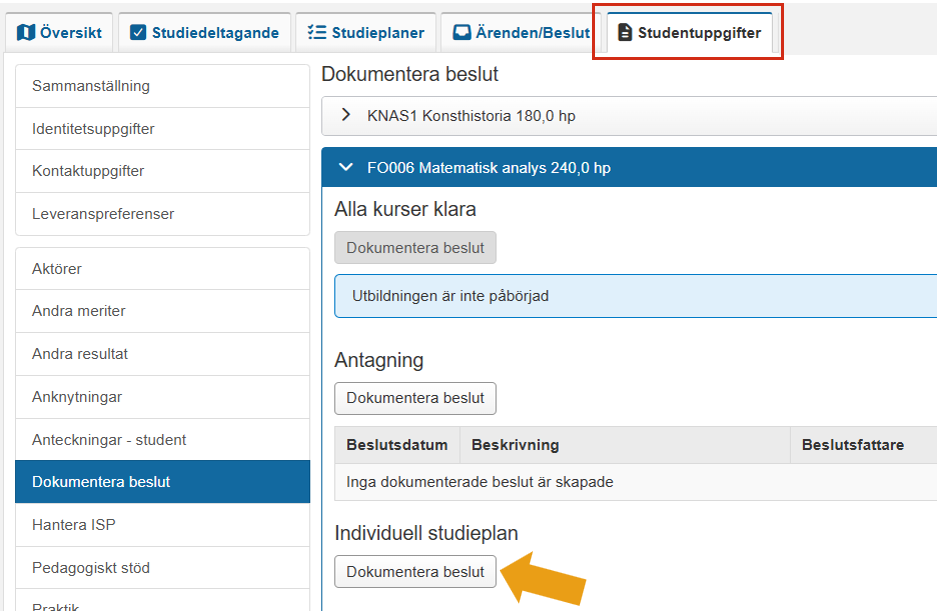The width and height of the screenshot is (937, 611).
Task: Click the Alla kurser klara heading
Action: pos(405,209)
